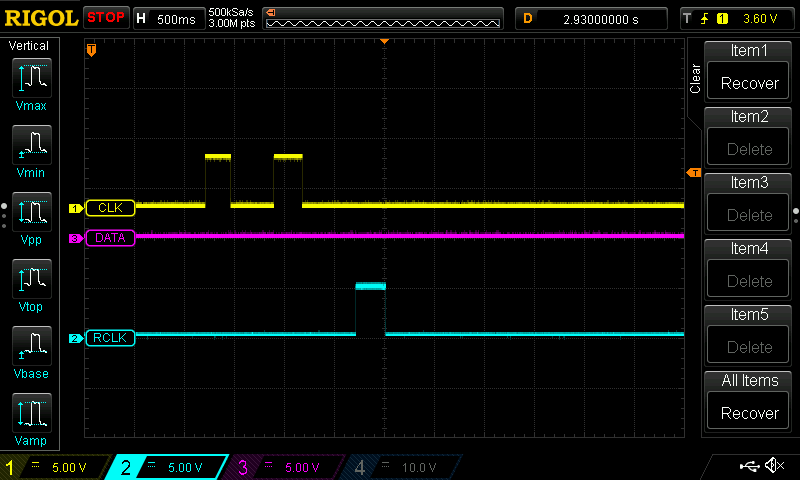Click the channel 3 ground marker
This screenshot has height=480, width=800.
point(76,238)
